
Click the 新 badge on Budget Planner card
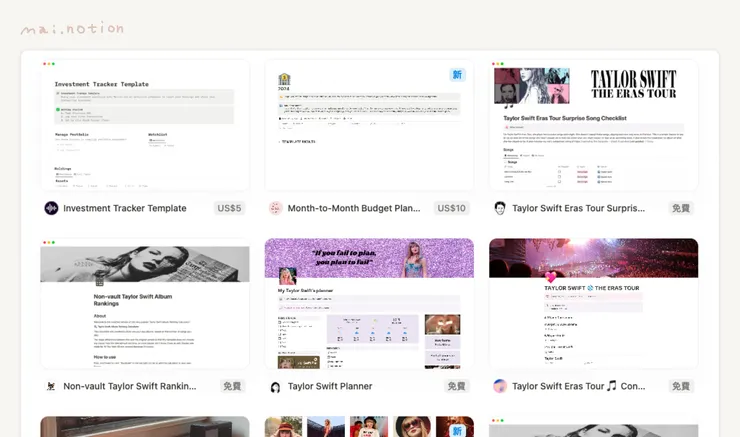click(457, 75)
